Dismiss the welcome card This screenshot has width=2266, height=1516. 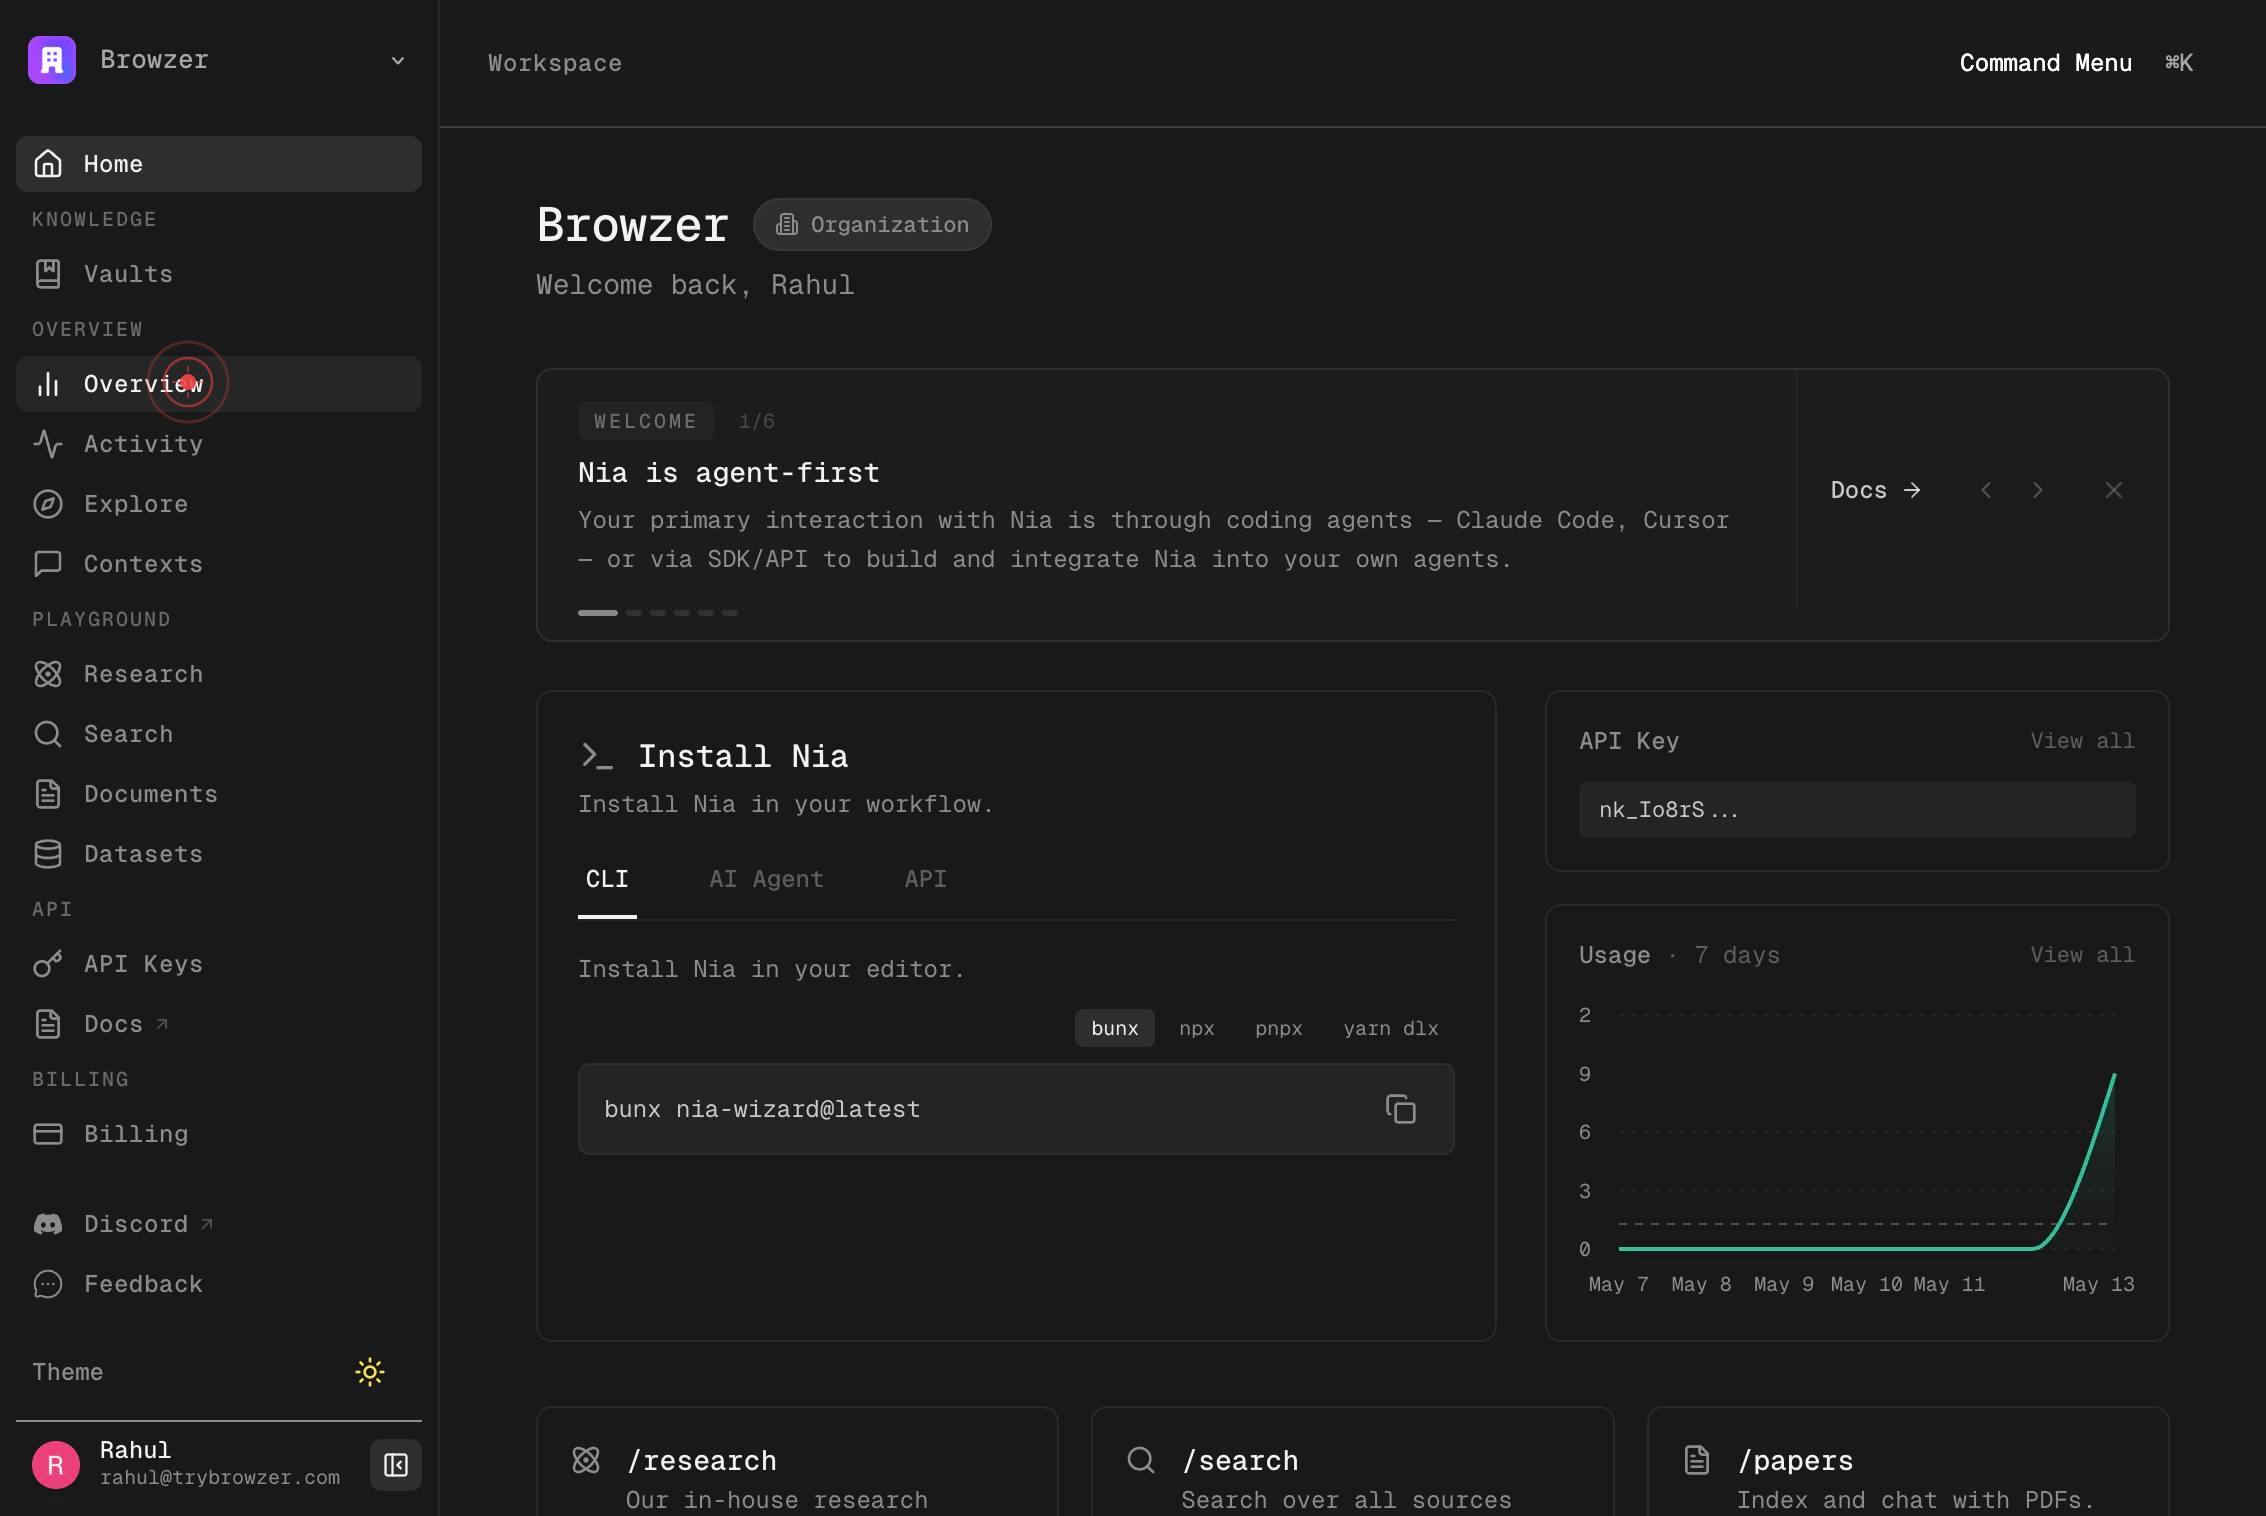click(2113, 490)
